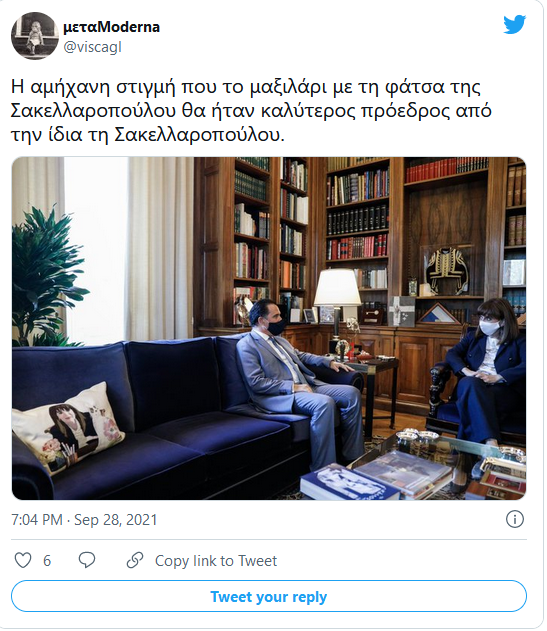Open the 7:04 PM timestamp link

click(37, 520)
